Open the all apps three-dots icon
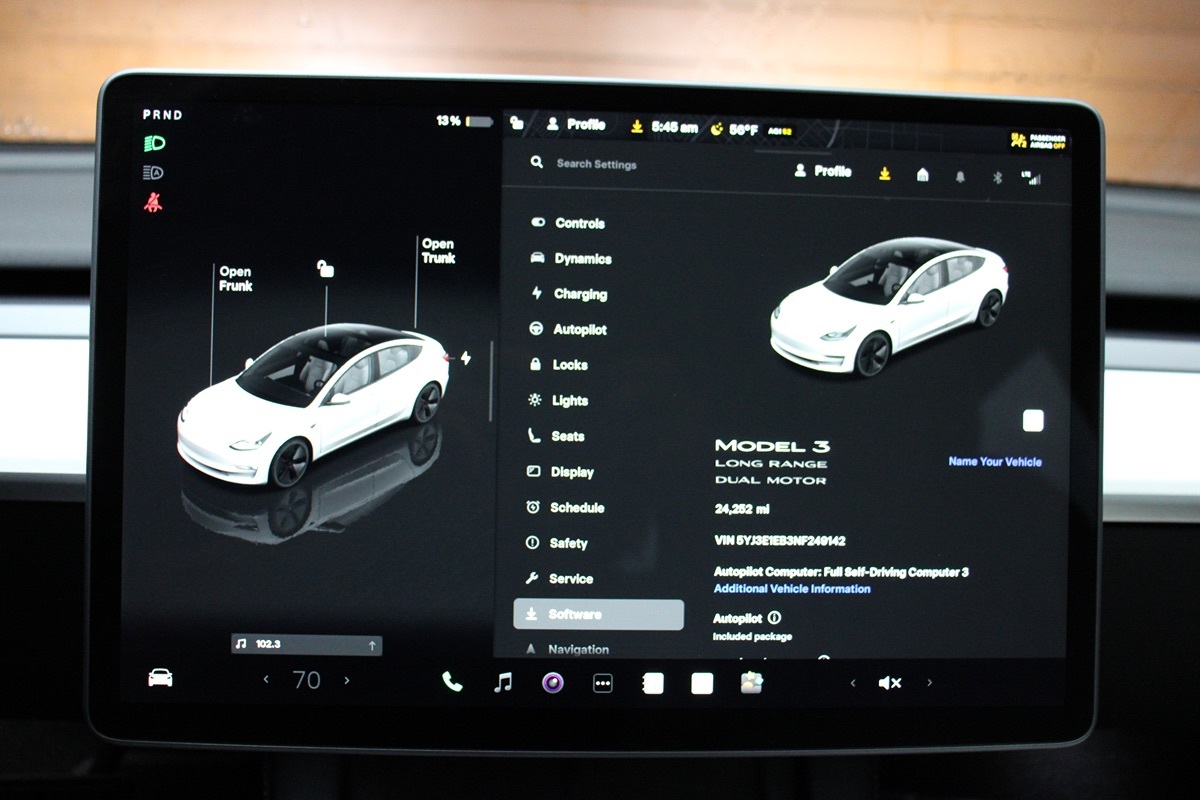 click(x=602, y=683)
